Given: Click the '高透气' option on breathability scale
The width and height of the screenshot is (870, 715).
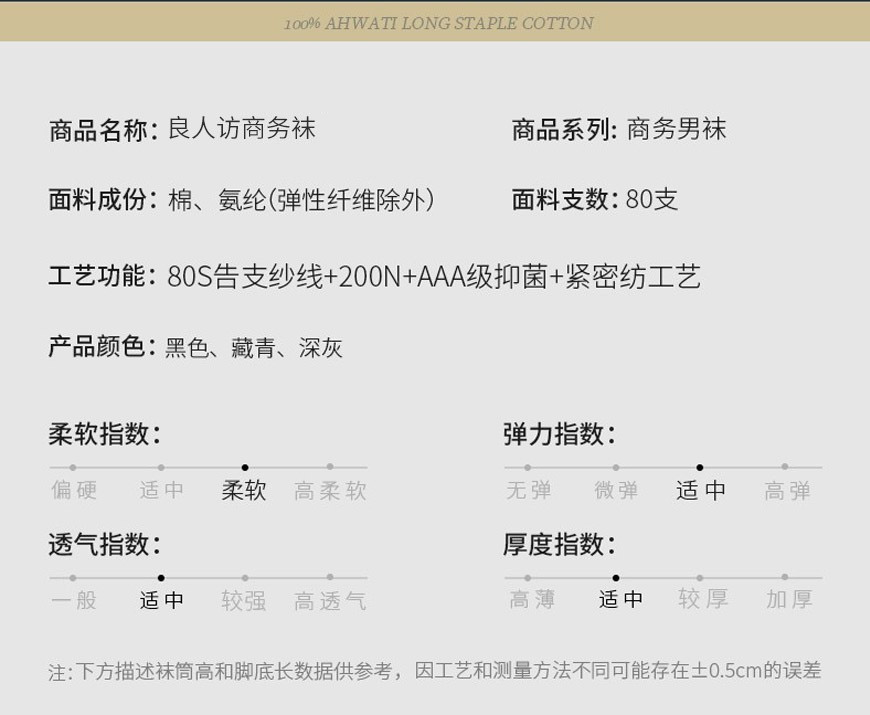Looking at the screenshot, I should tap(330, 601).
